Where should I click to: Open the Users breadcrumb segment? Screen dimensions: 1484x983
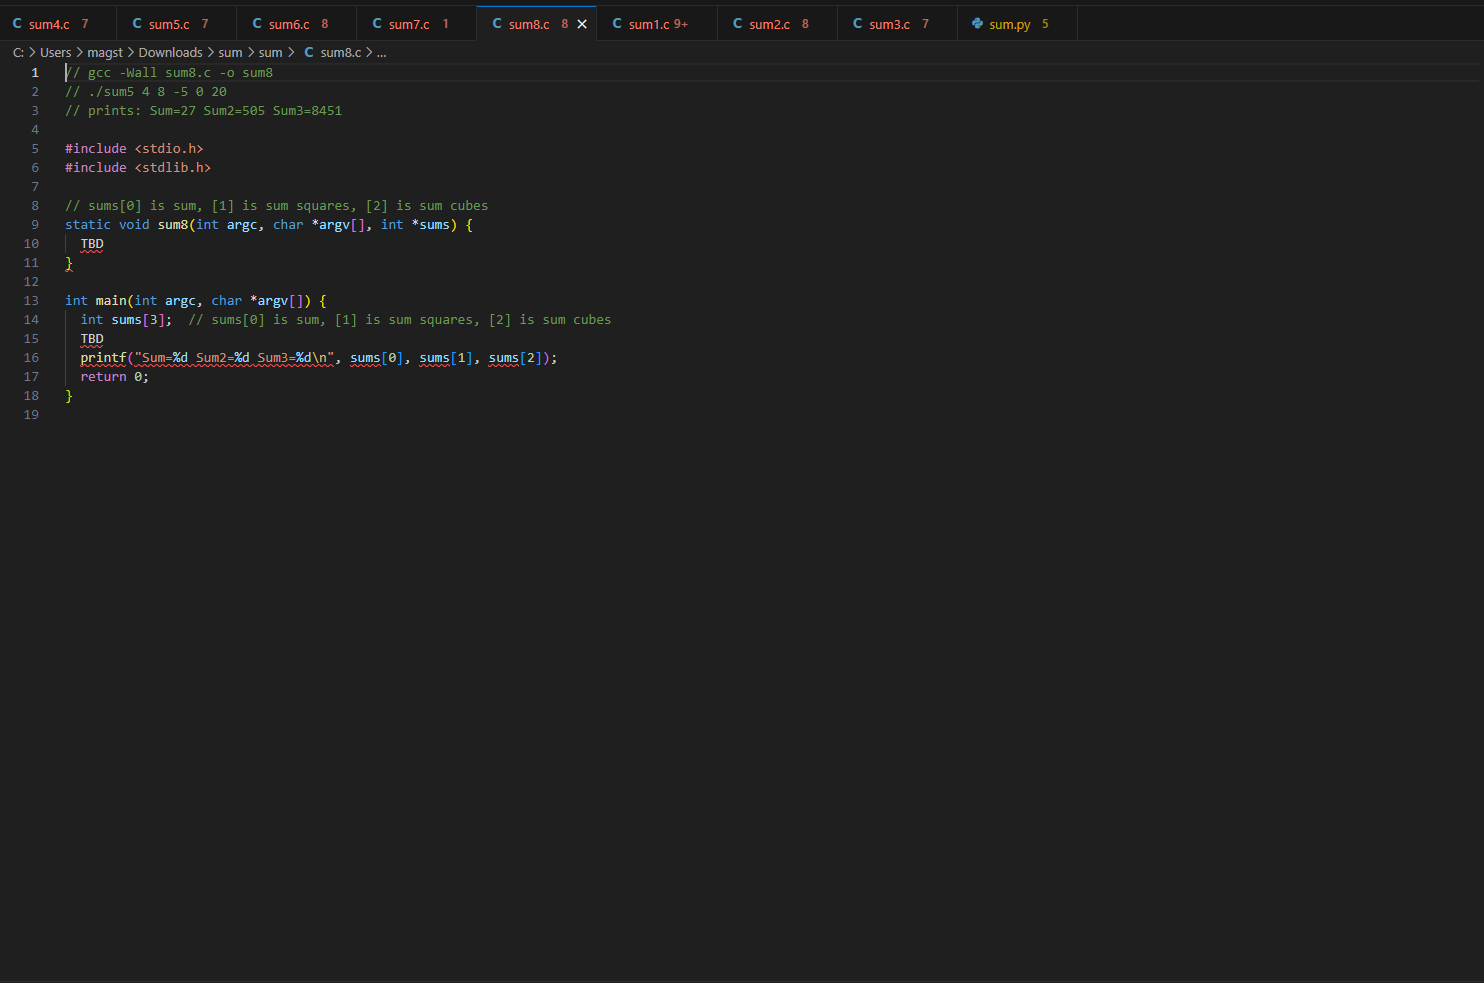[55, 53]
